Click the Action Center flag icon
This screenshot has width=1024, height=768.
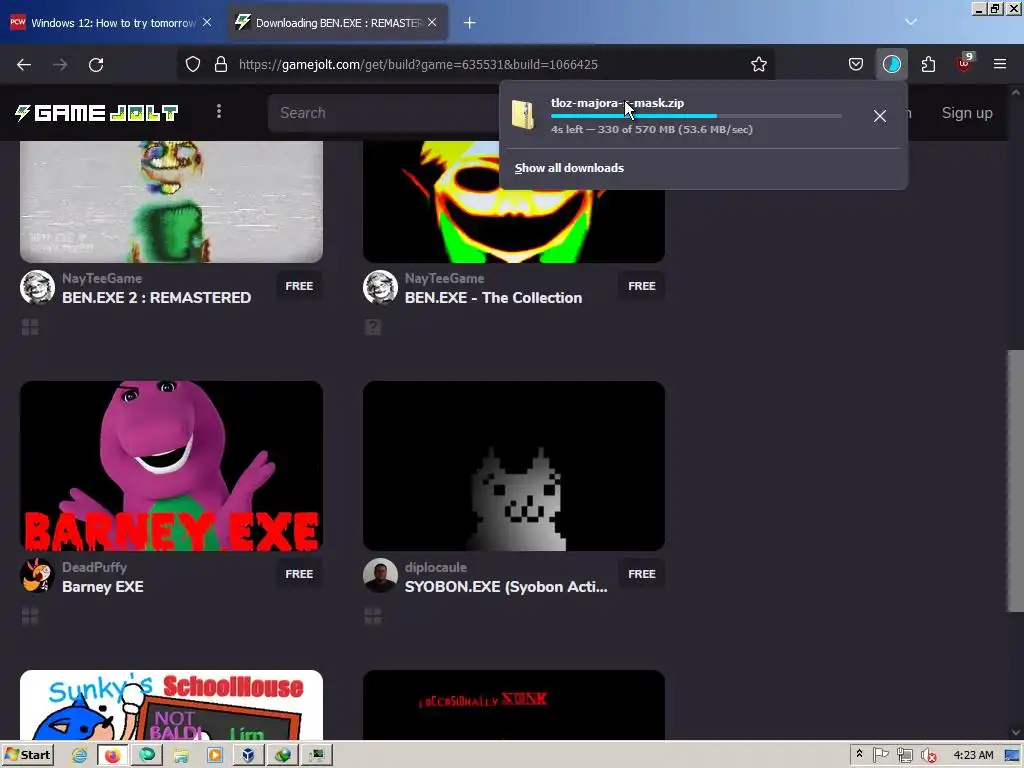[x=881, y=755]
